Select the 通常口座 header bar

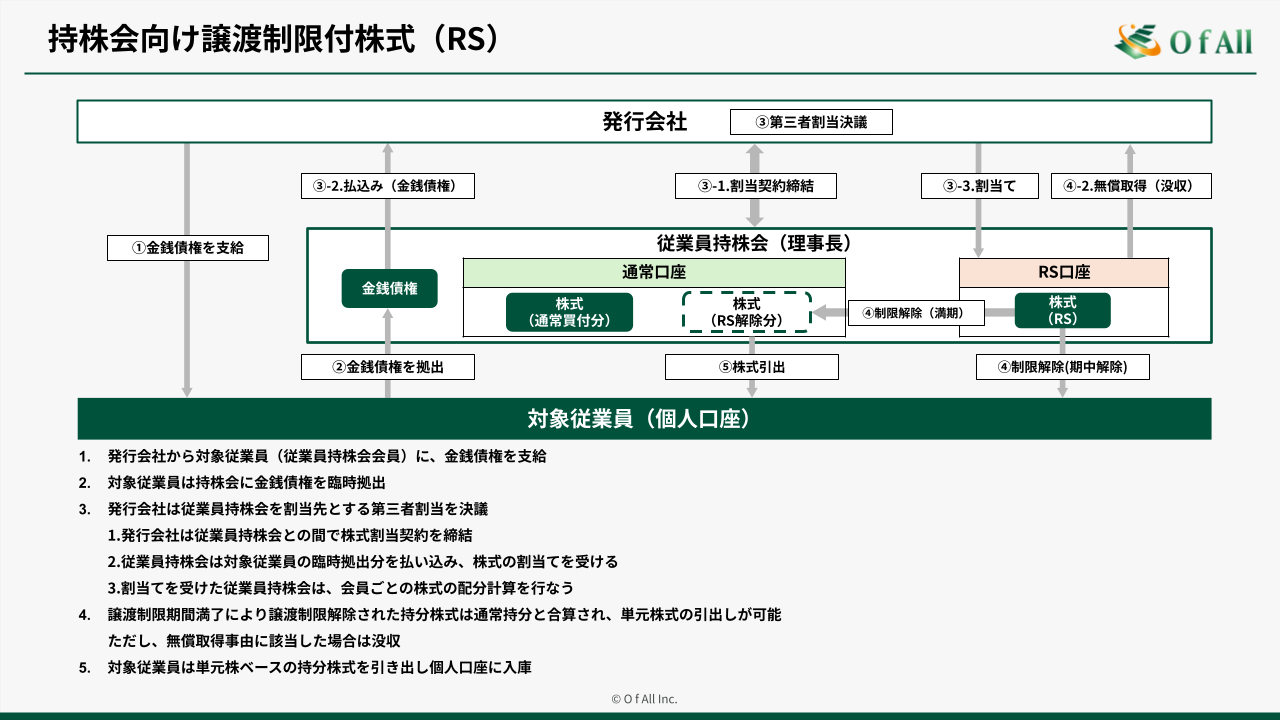(x=654, y=273)
